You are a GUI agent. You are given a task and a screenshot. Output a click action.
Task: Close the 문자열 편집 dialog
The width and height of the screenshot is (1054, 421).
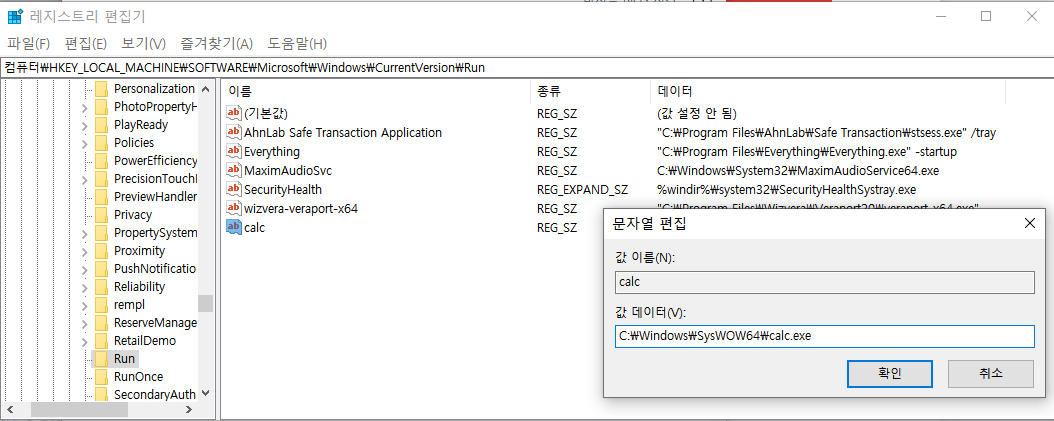pos(1029,223)
